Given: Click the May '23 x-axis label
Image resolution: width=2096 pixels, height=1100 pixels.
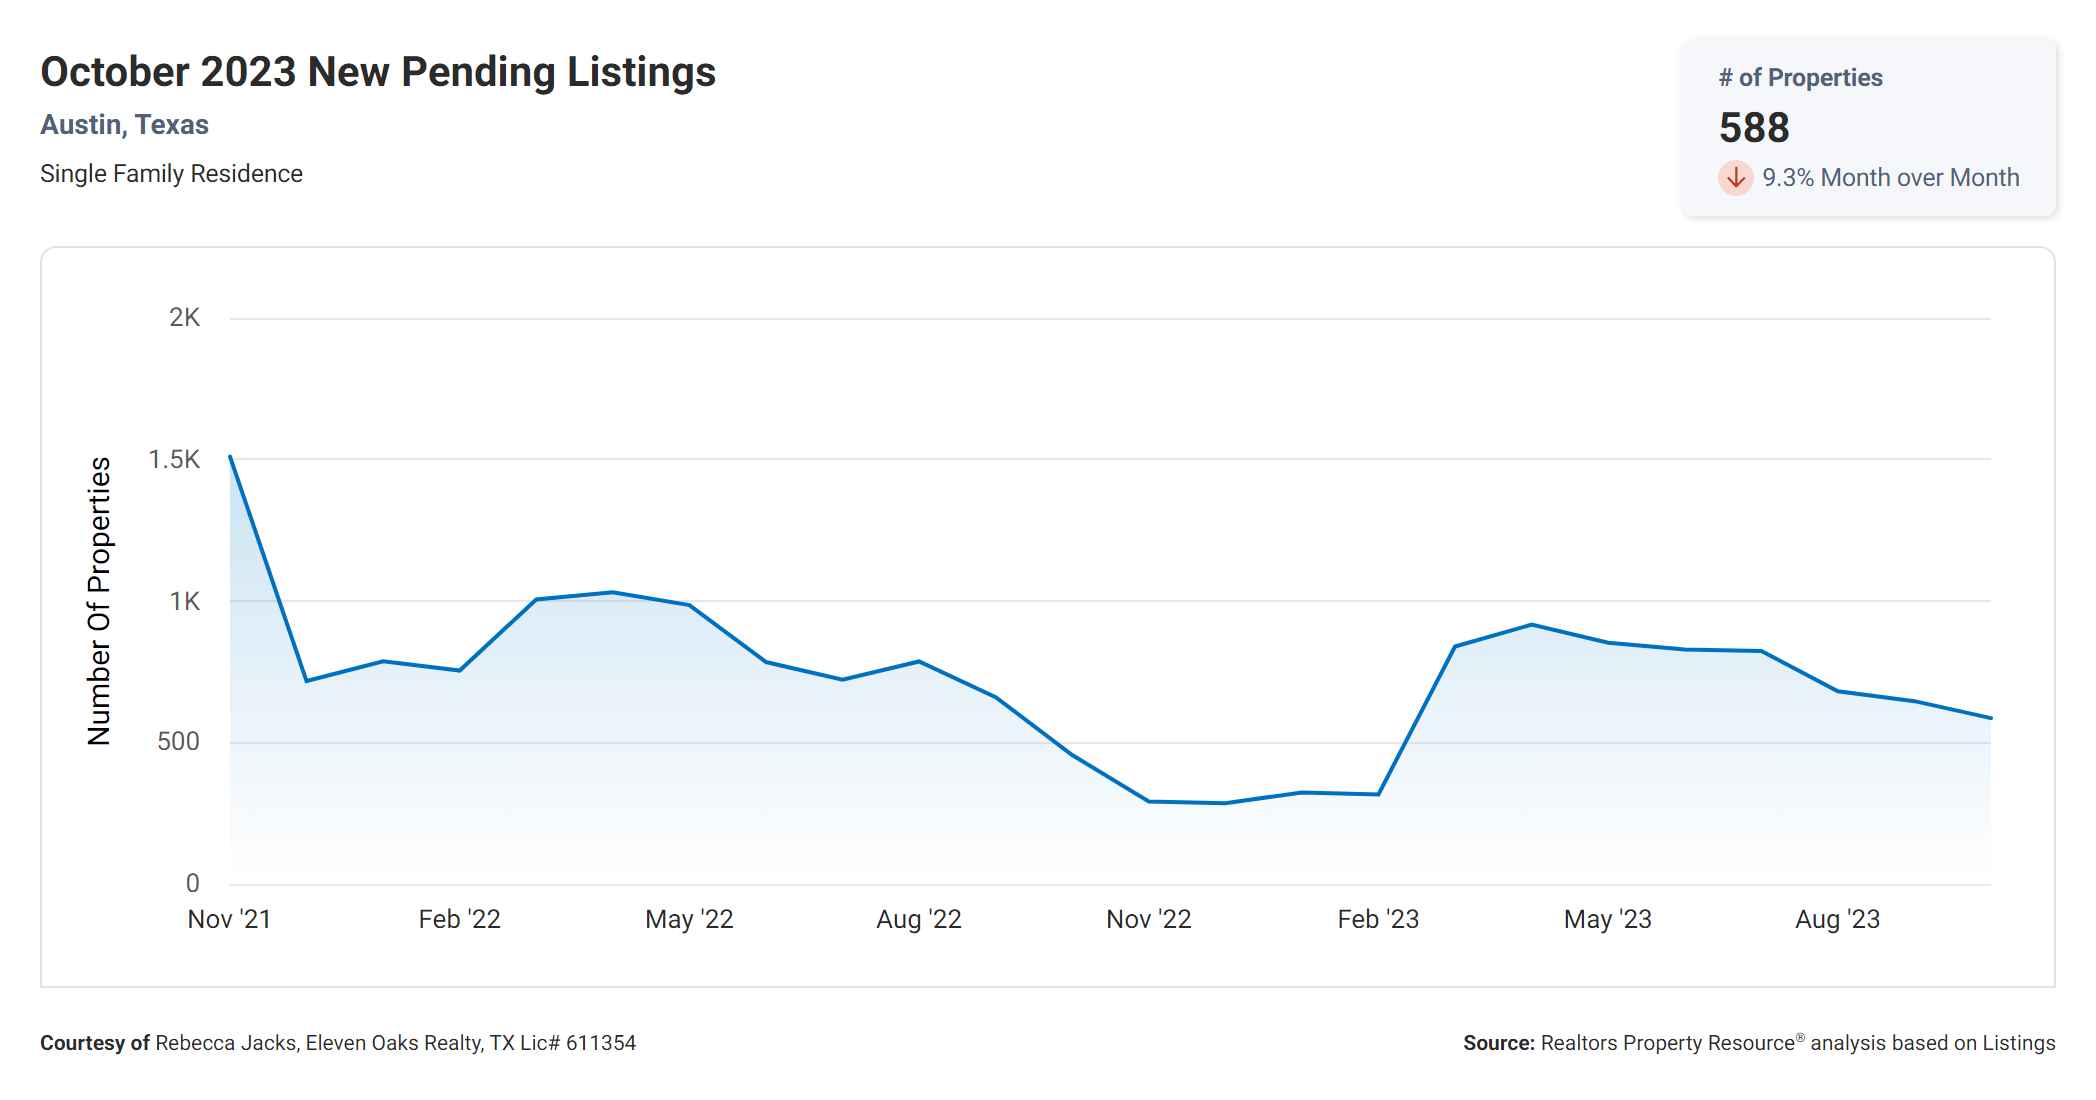Looking at the screenshot, I should [x=1607, y=919].
